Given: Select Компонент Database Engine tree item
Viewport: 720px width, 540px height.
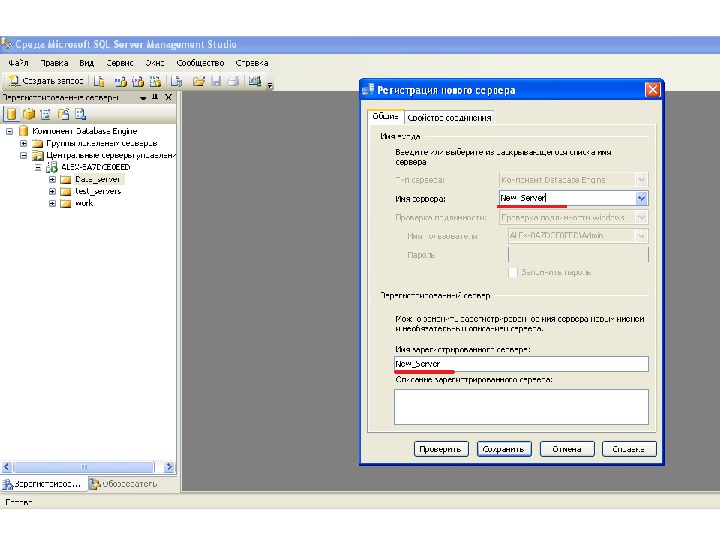Looking at the screenshot, I should (x=84, y=131).
